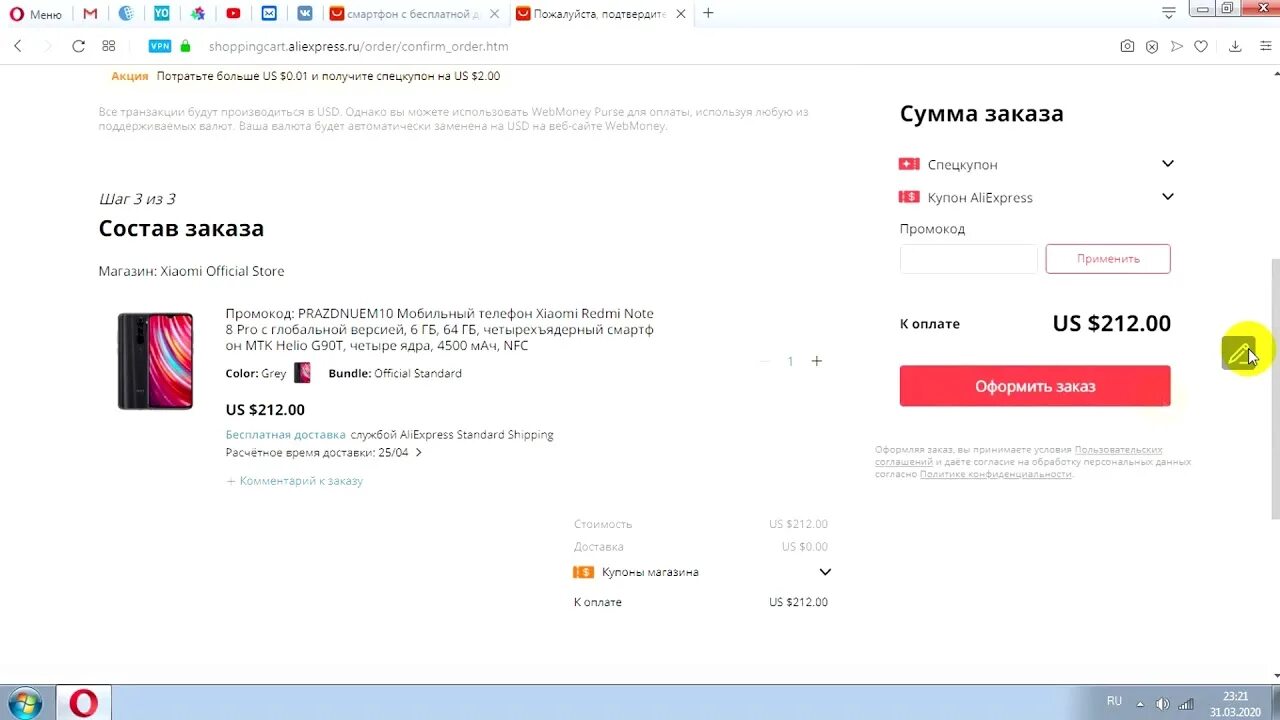The width and height of the screenshot is (1280, 720).
Task: Click the Купоны магазина orange coupon icon
Action: coord(583,572)
